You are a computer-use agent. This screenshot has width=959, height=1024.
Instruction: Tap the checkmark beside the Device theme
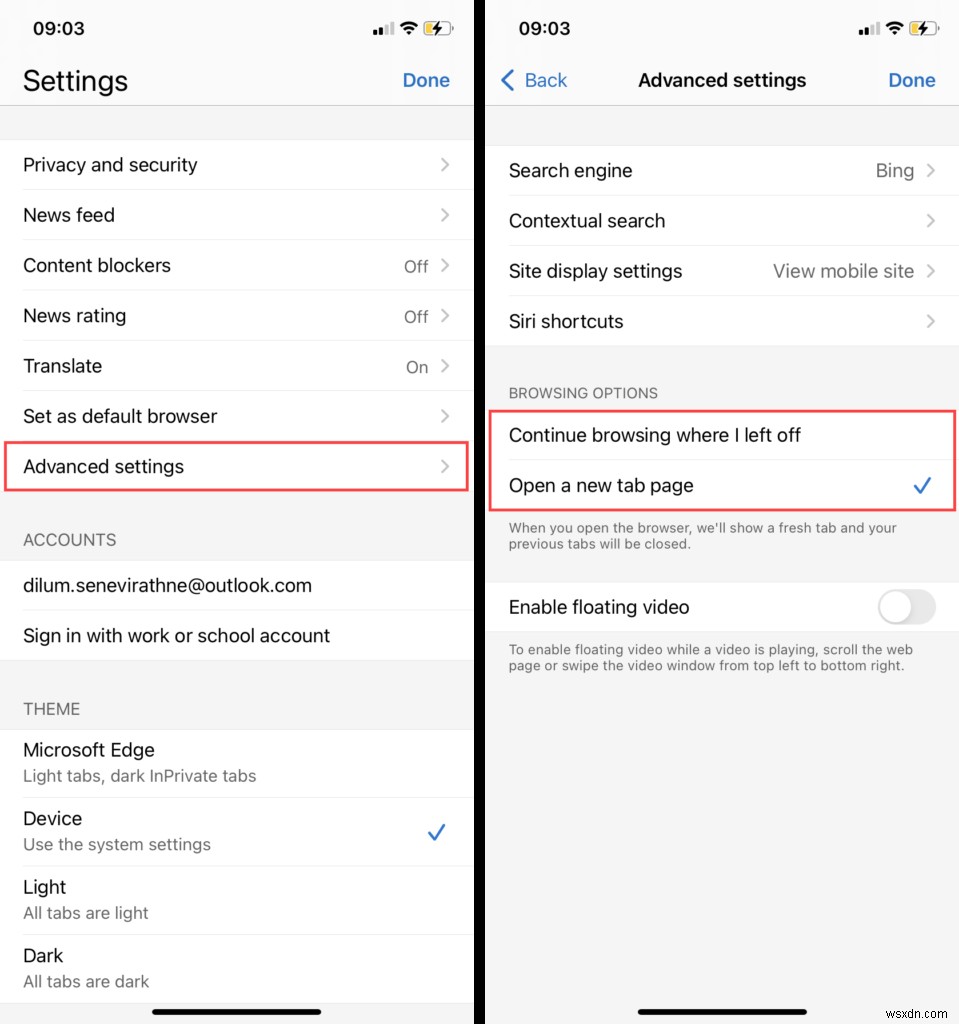[436, 832]
